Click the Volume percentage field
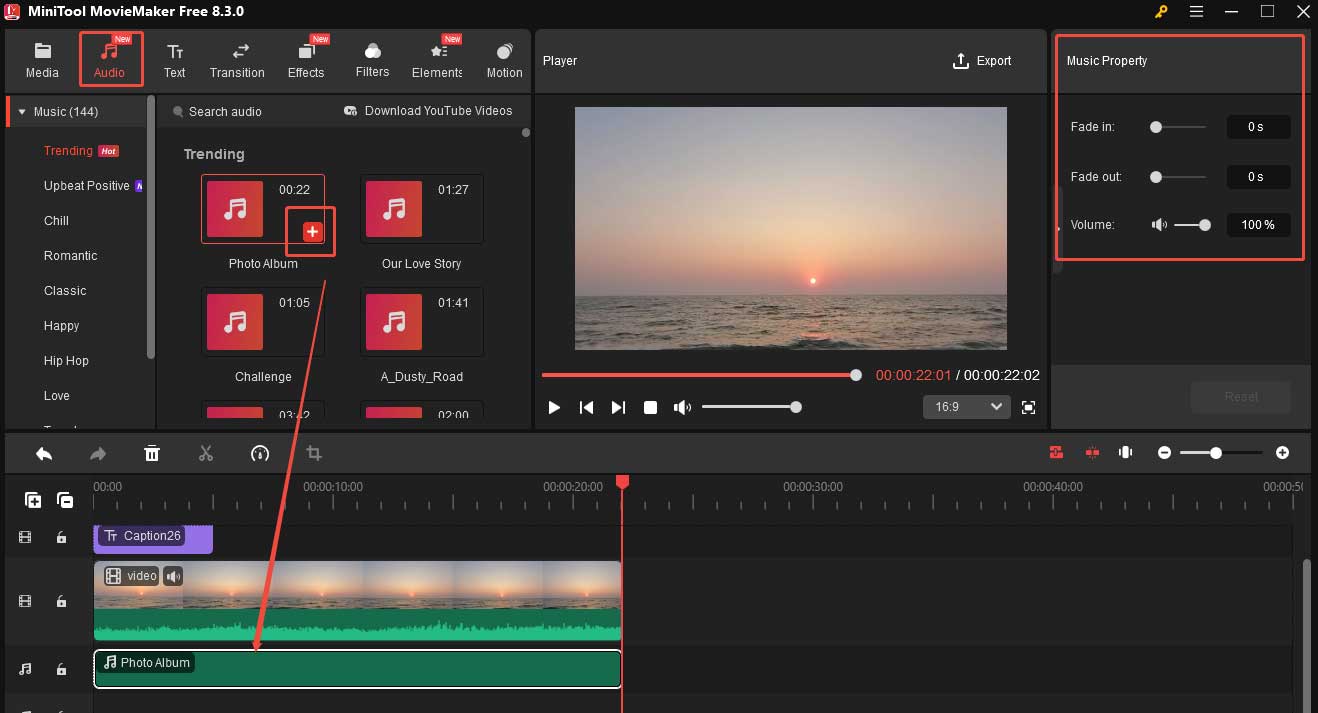The width and height of the screenshot is (1318, 713). tap(1258, 225)
